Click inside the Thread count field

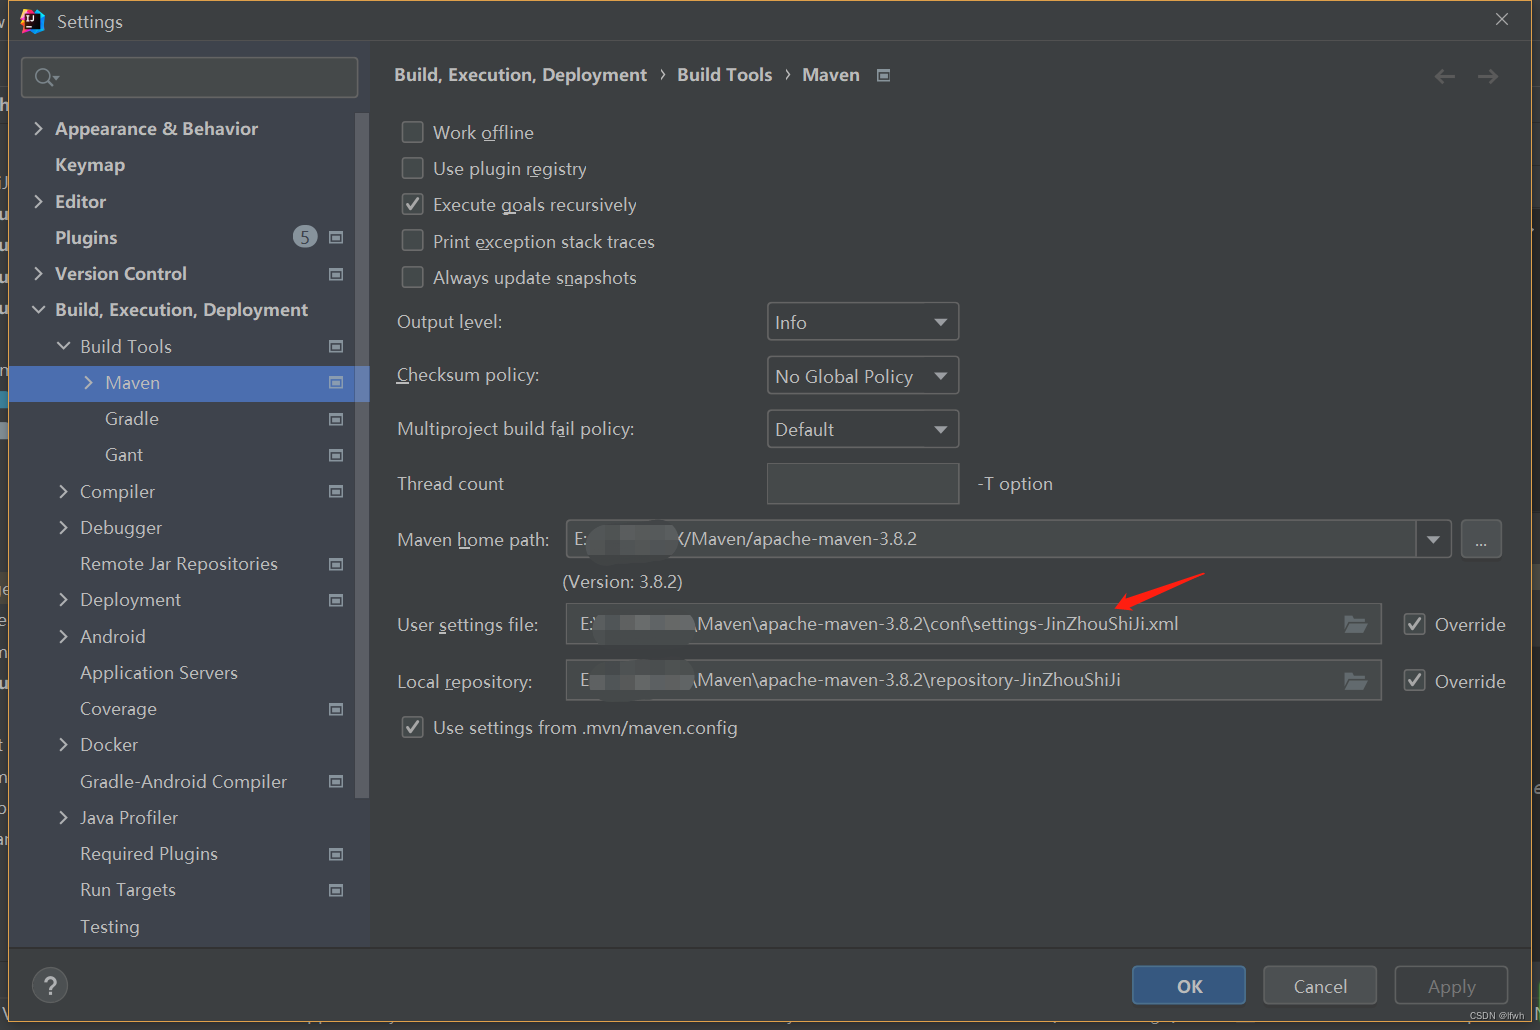point(862,483)
